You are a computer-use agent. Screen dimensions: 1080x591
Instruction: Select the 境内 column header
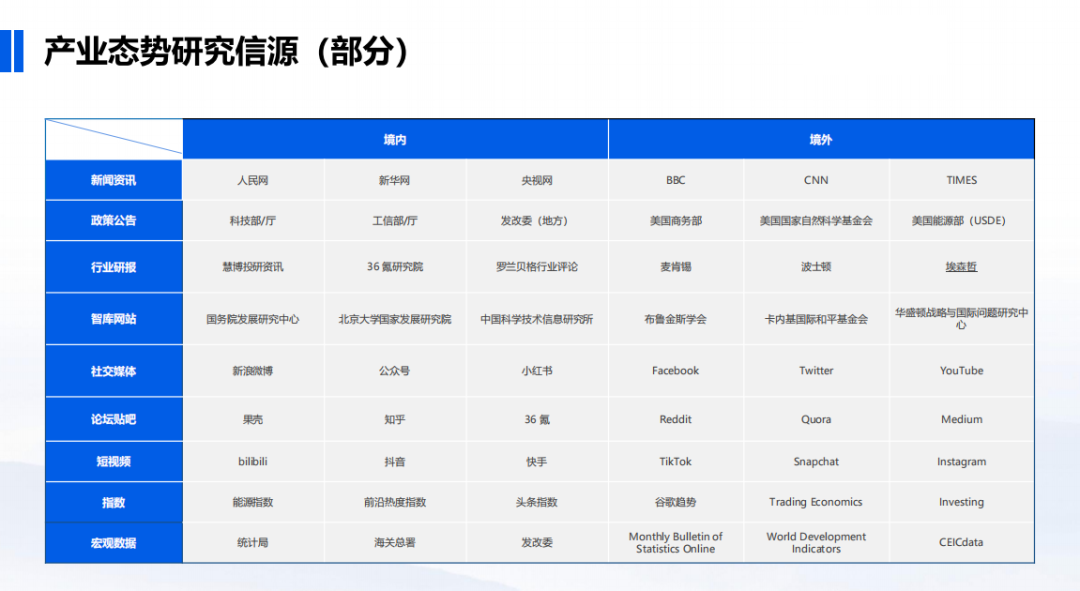click(x=395, y=139)
